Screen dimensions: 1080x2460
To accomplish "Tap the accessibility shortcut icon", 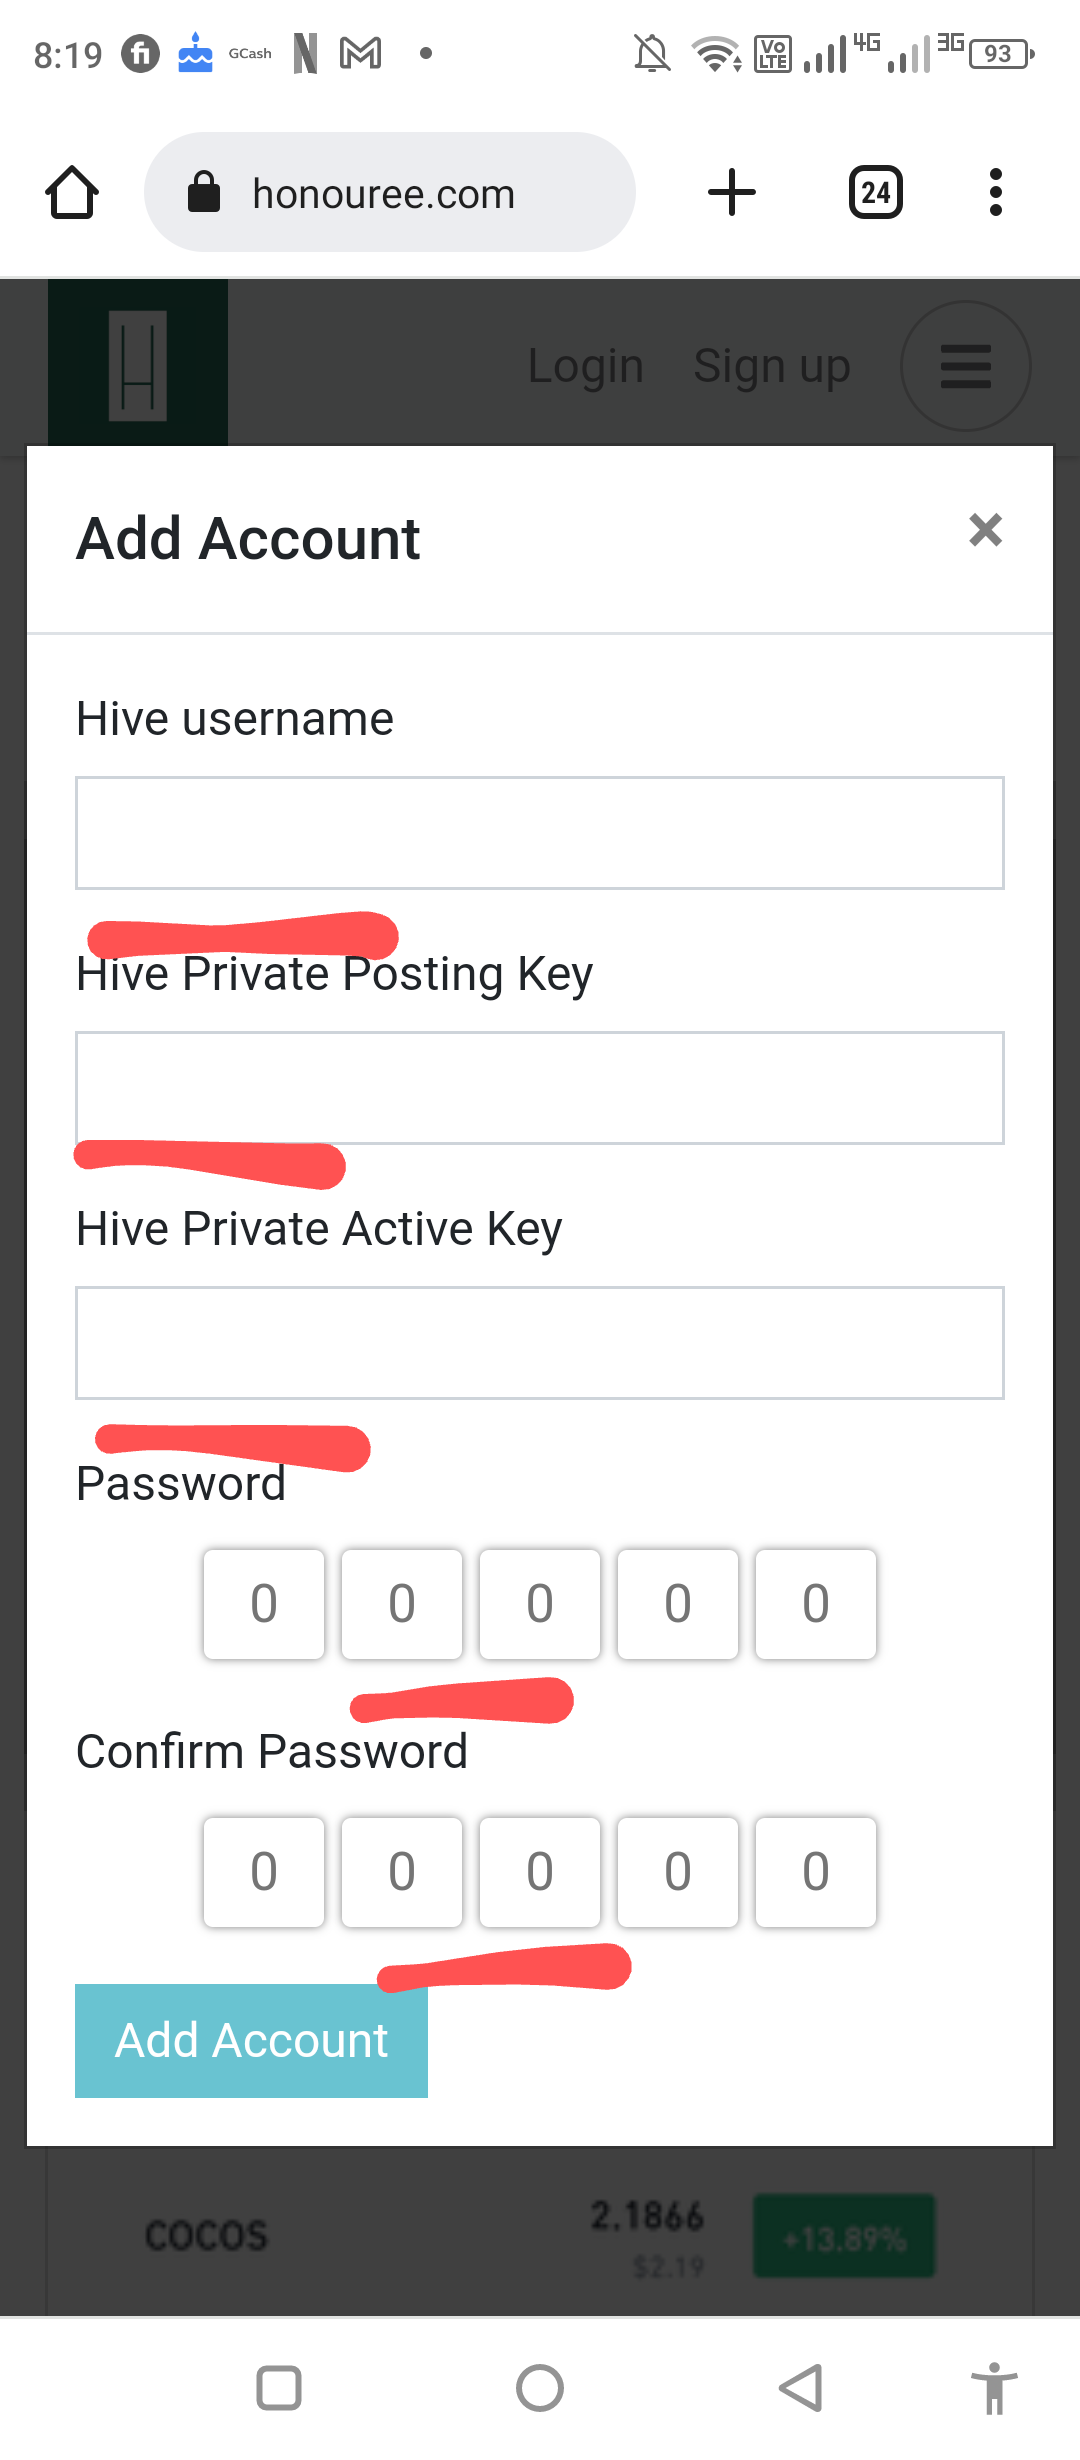I will [994, 2388].
